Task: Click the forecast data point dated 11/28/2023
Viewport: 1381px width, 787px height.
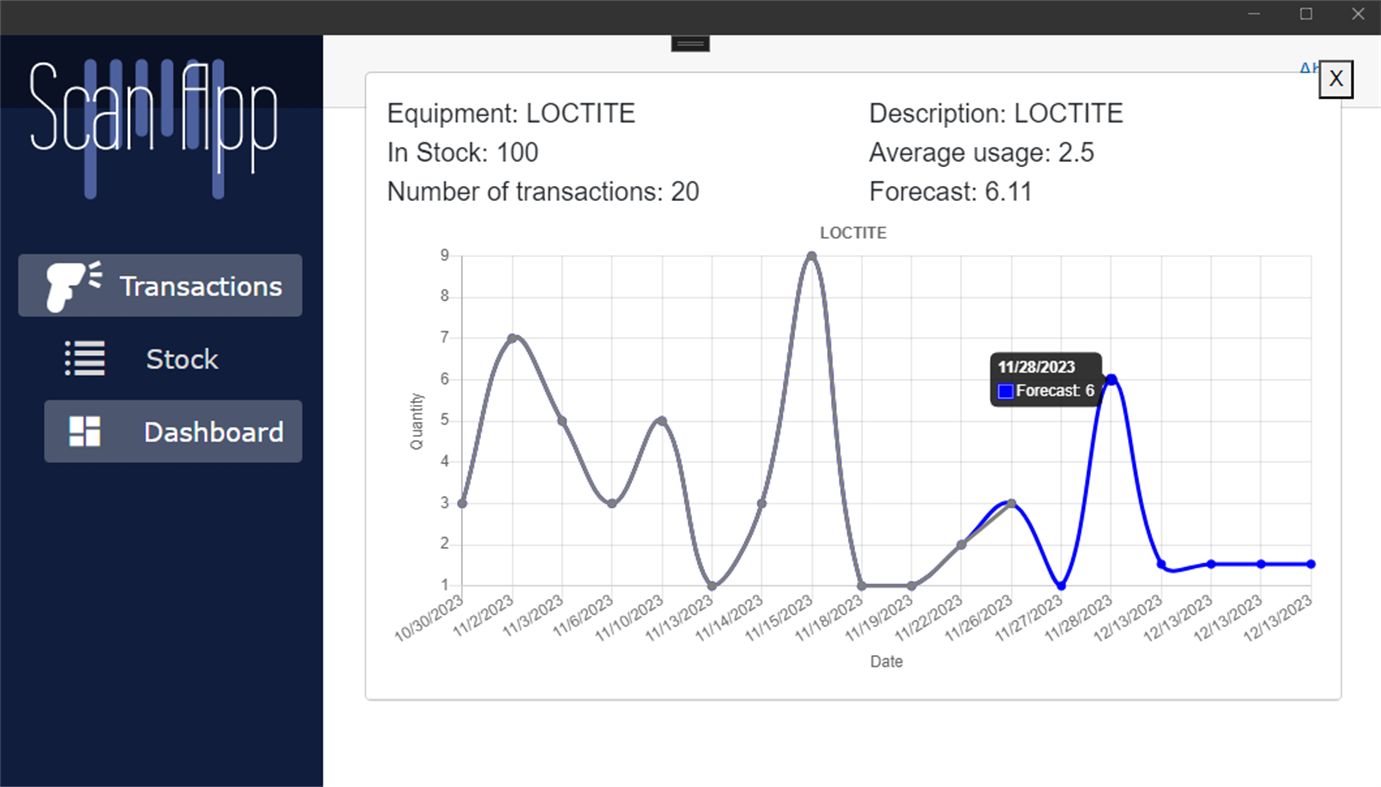Action: point(1110,379)
